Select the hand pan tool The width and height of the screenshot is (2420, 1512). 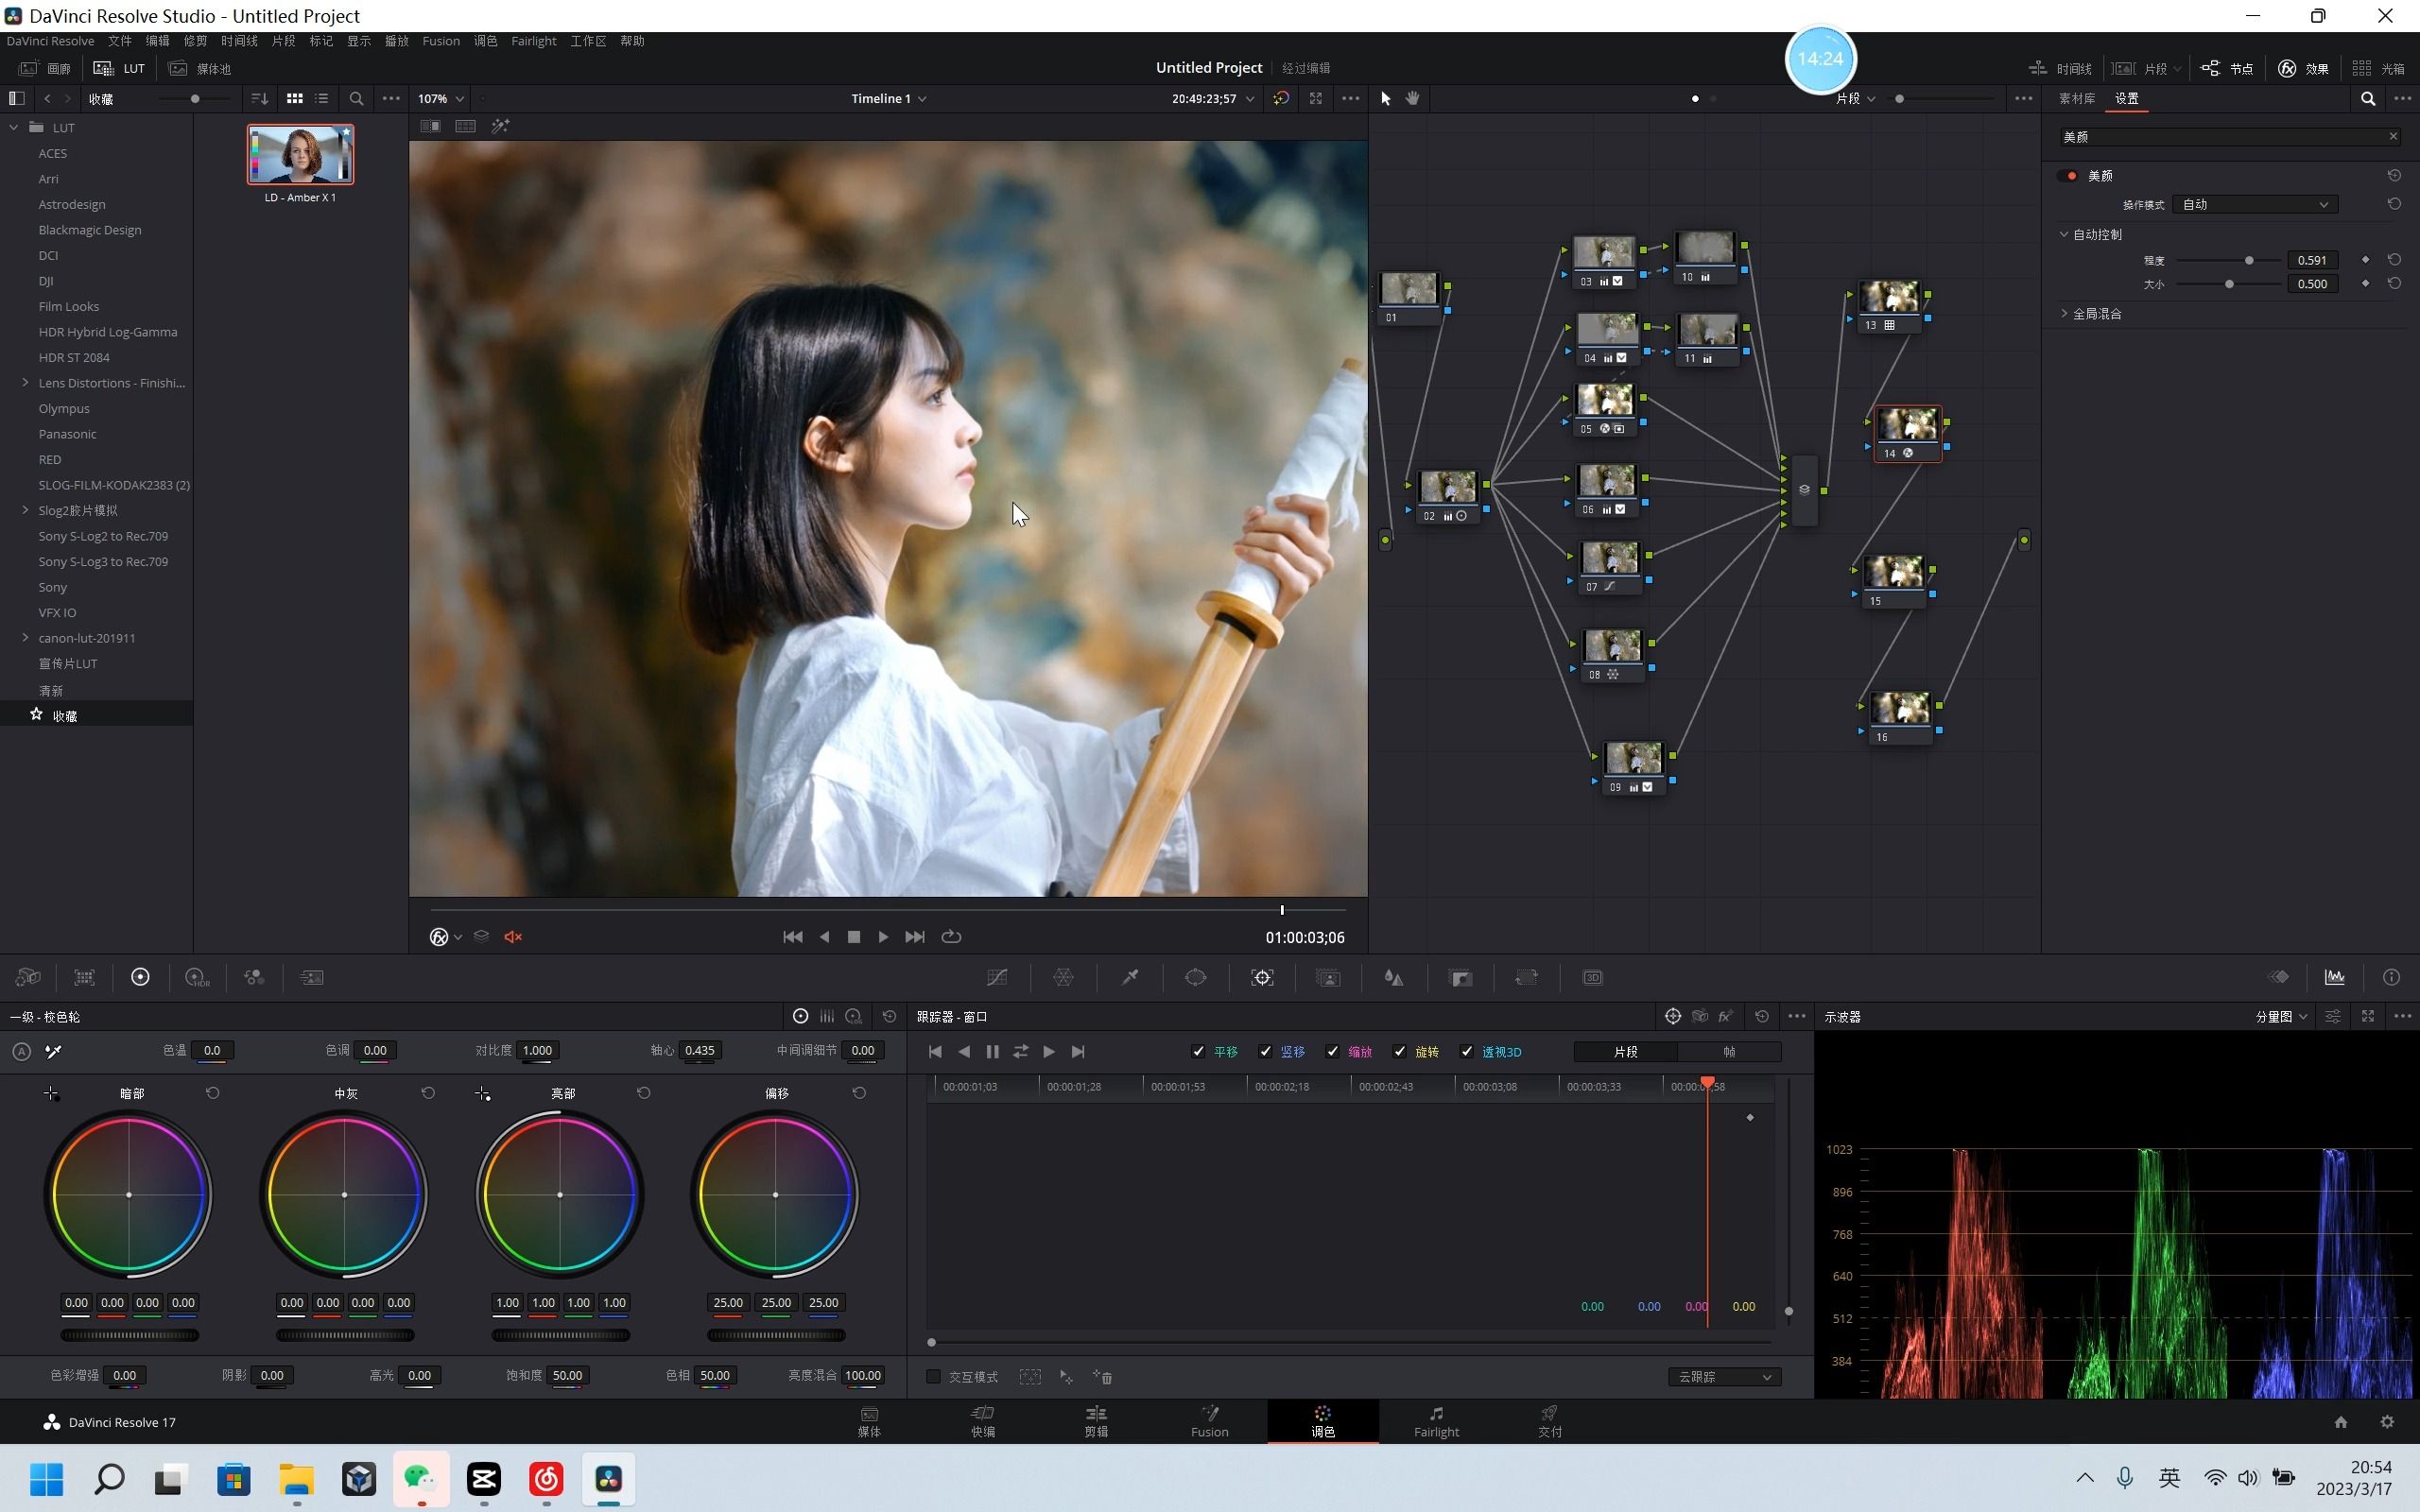pyautogui.click(x=1413, y=98)
